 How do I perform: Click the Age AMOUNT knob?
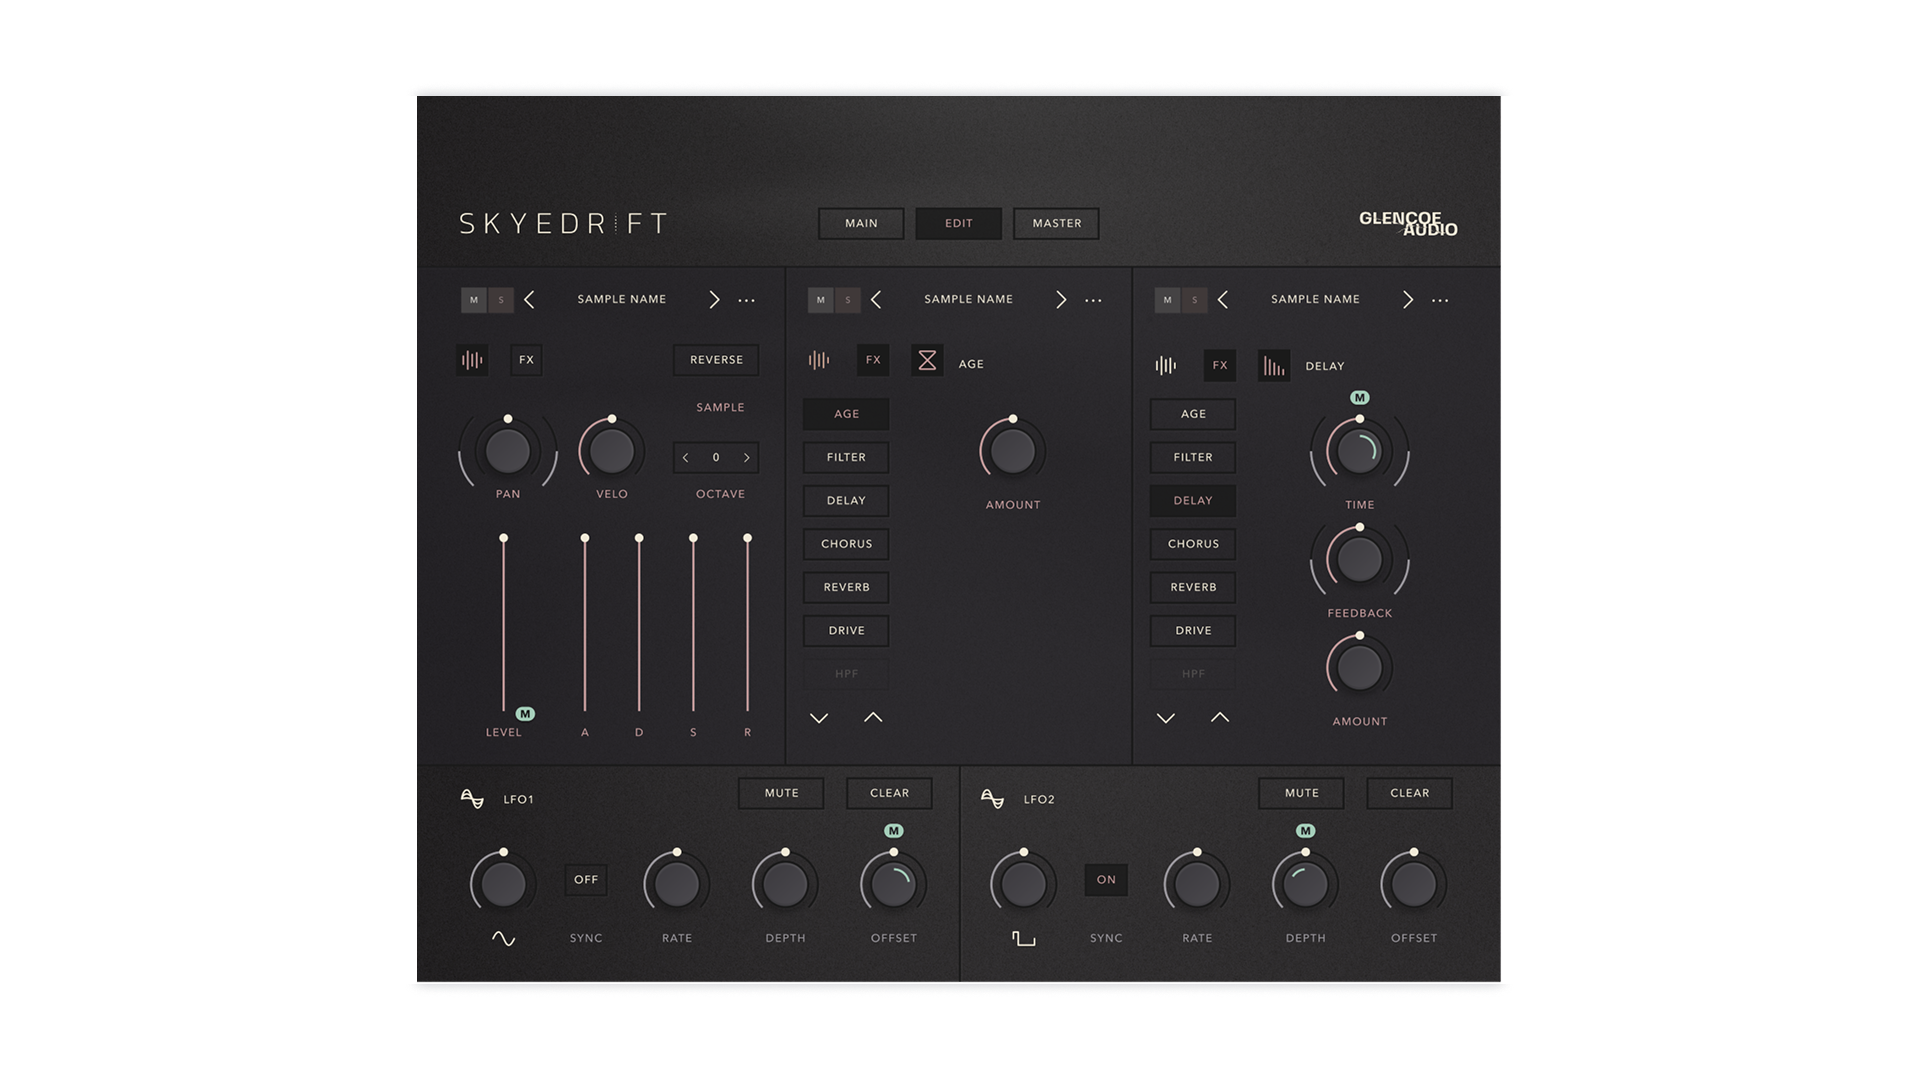(x=1013, y=452)
